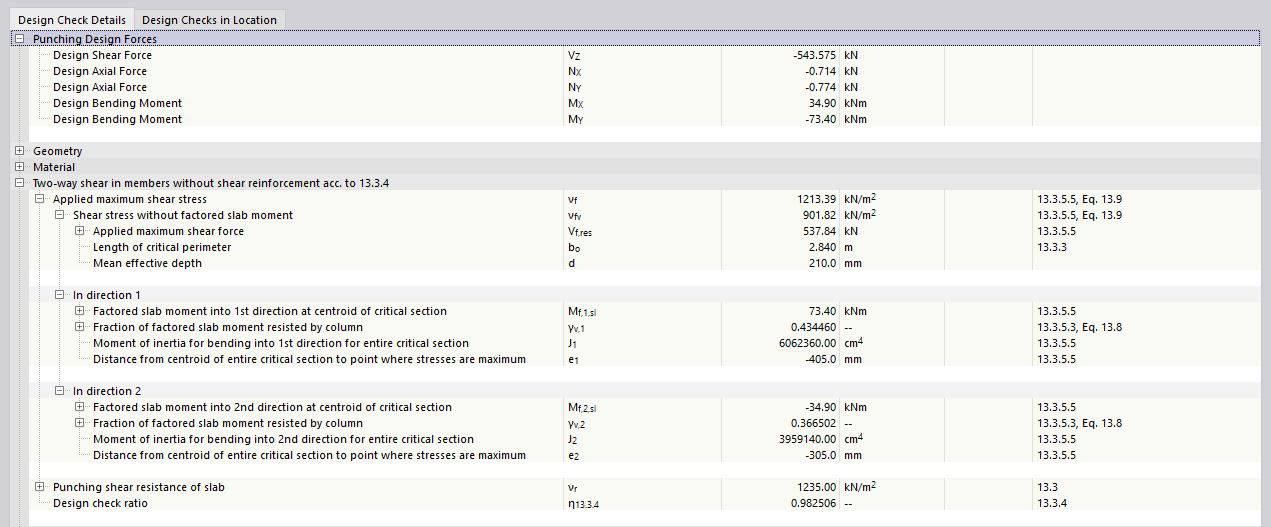Expand Applied maximum shear force node

tap(79, 231)
